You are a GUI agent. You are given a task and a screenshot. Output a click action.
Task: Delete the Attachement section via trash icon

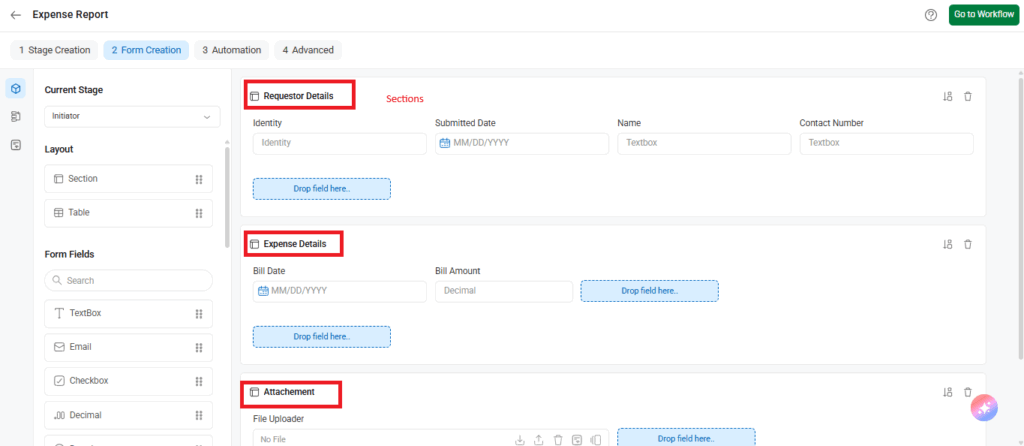coord(967,392)
